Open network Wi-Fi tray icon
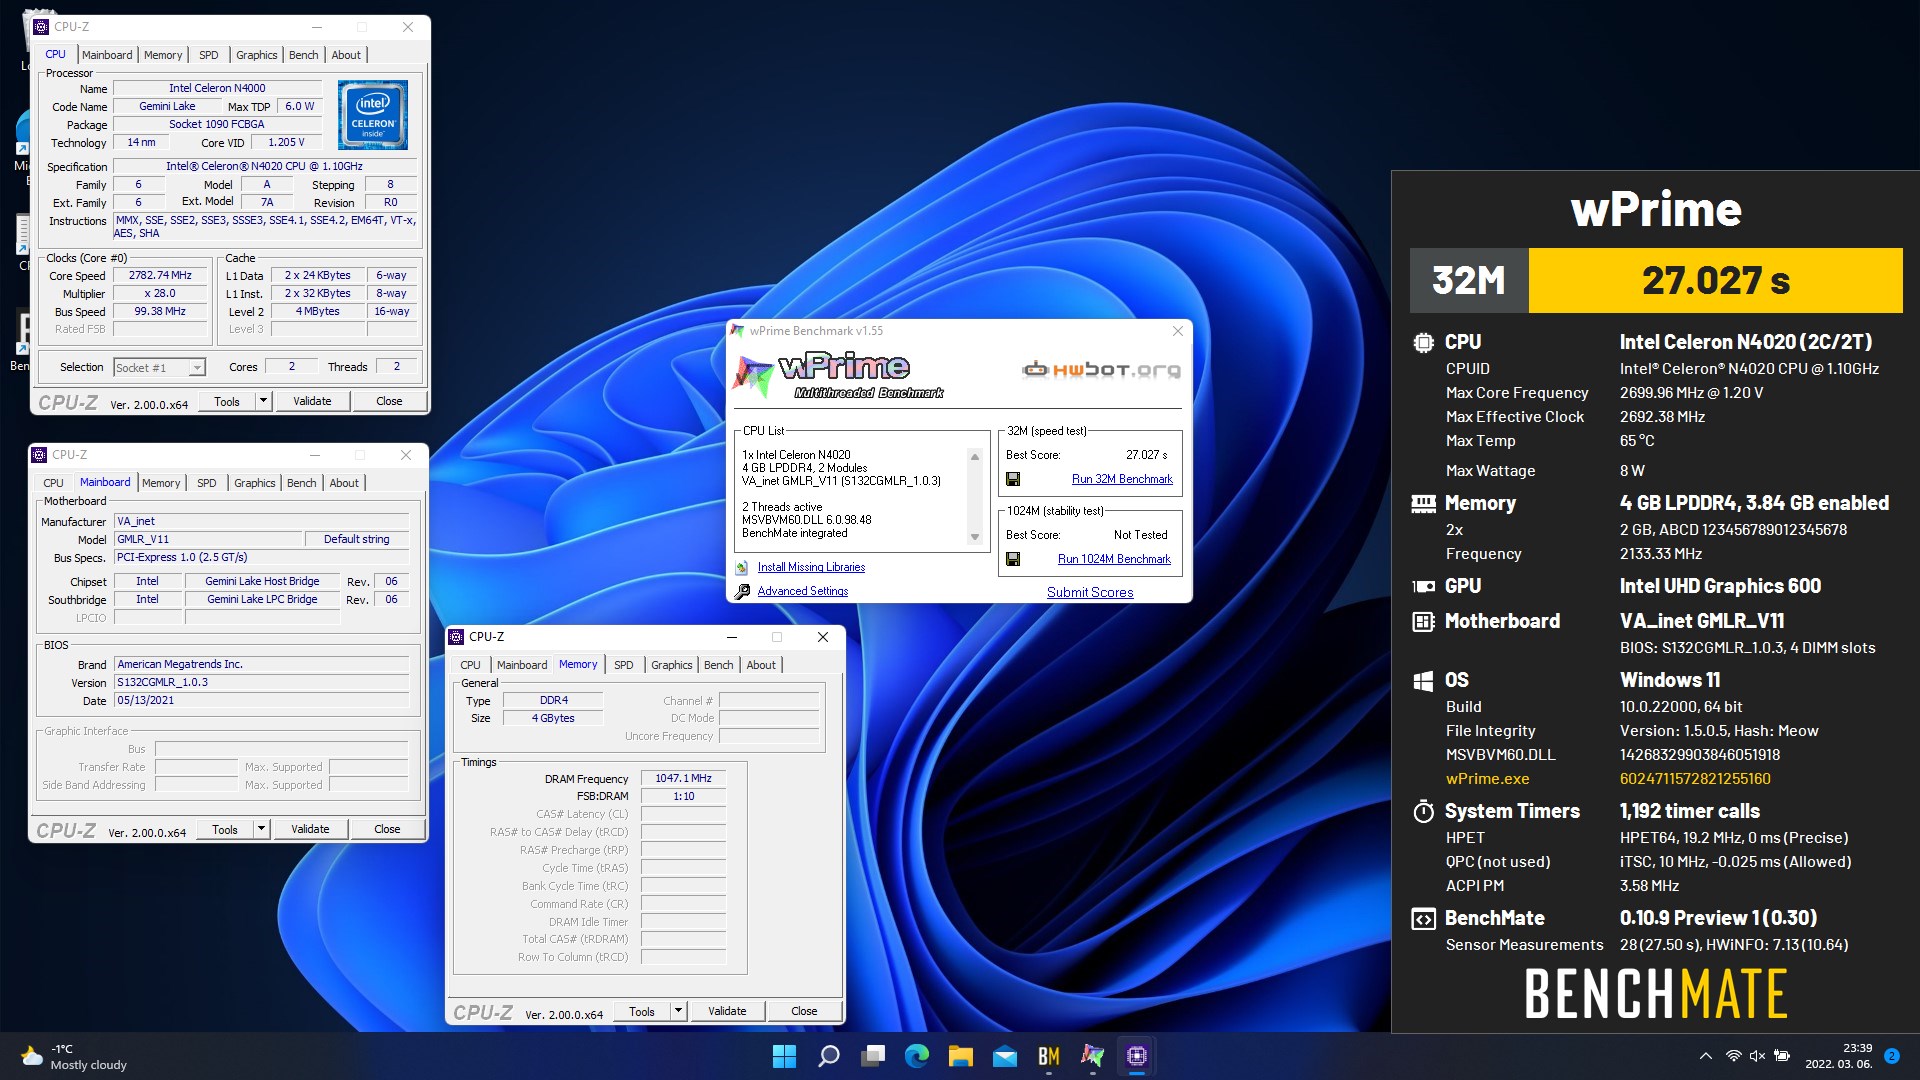The width and height of the screenshot is (1920, 1080). [1733, 1056]
